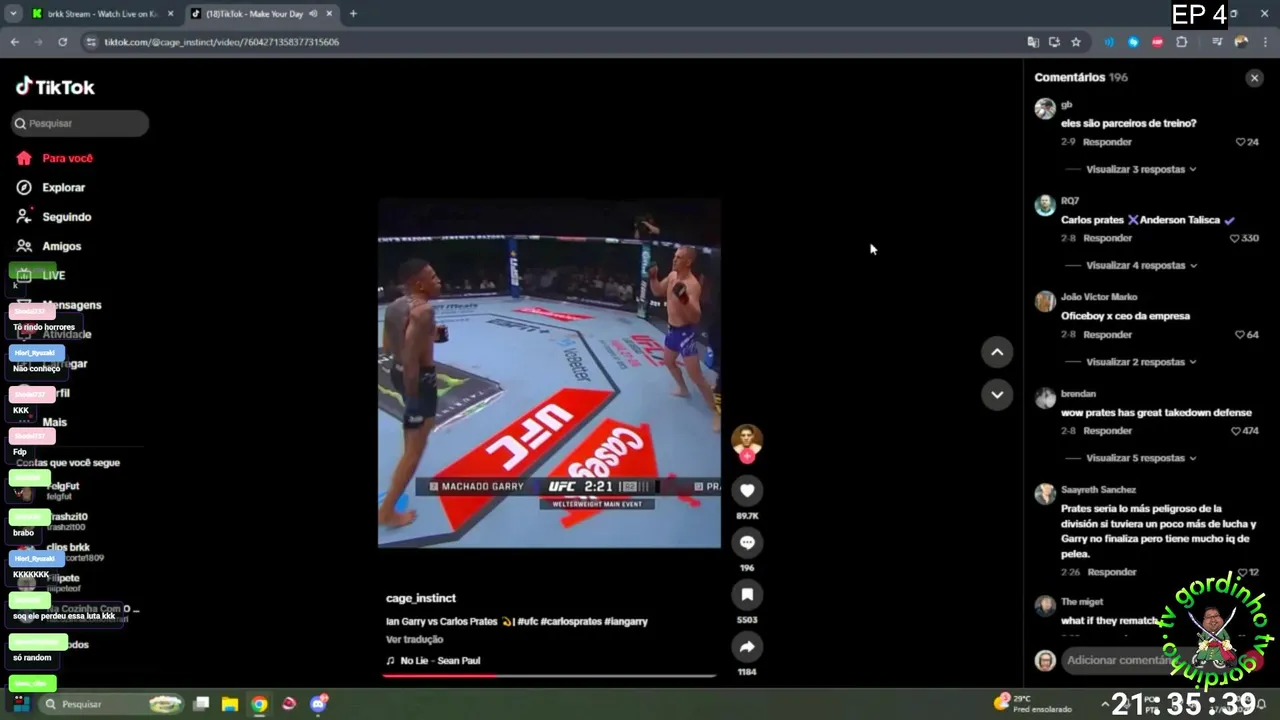Seek the video progress bar
1280x720 pixels.
(x=549, y=676)
